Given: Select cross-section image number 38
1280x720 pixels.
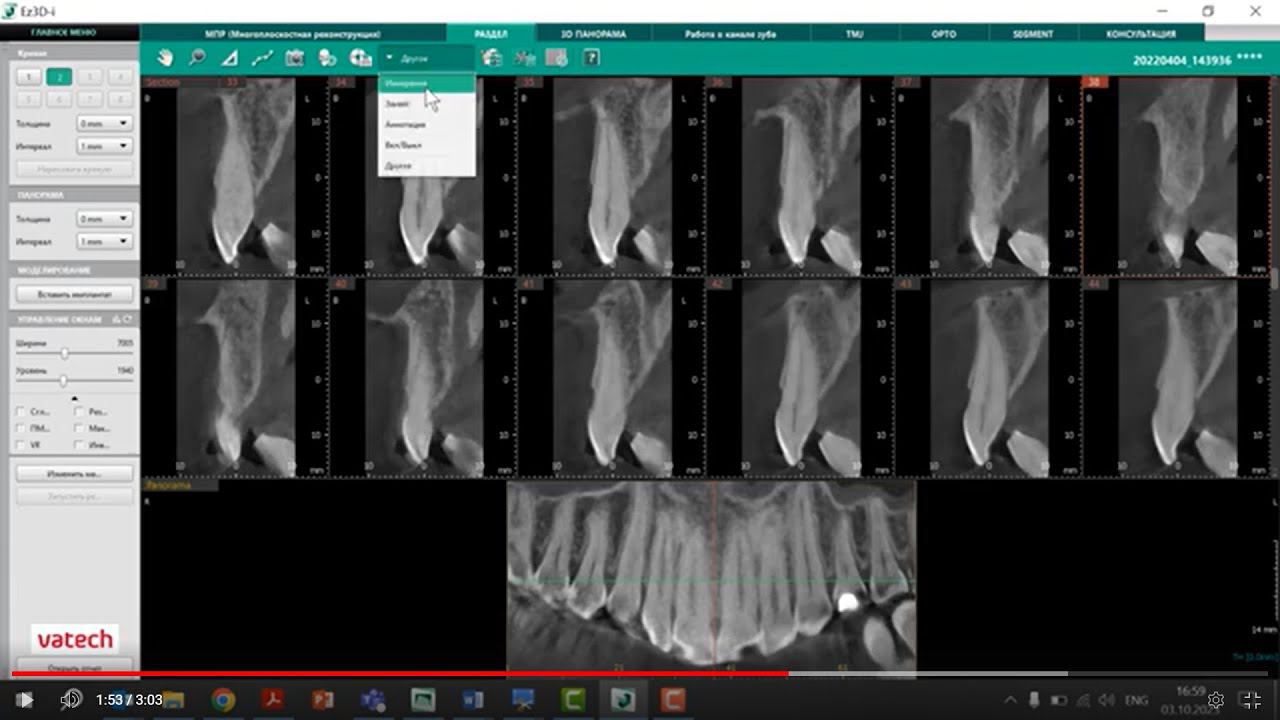Looking at the screenshot, I should (1176, 176).
